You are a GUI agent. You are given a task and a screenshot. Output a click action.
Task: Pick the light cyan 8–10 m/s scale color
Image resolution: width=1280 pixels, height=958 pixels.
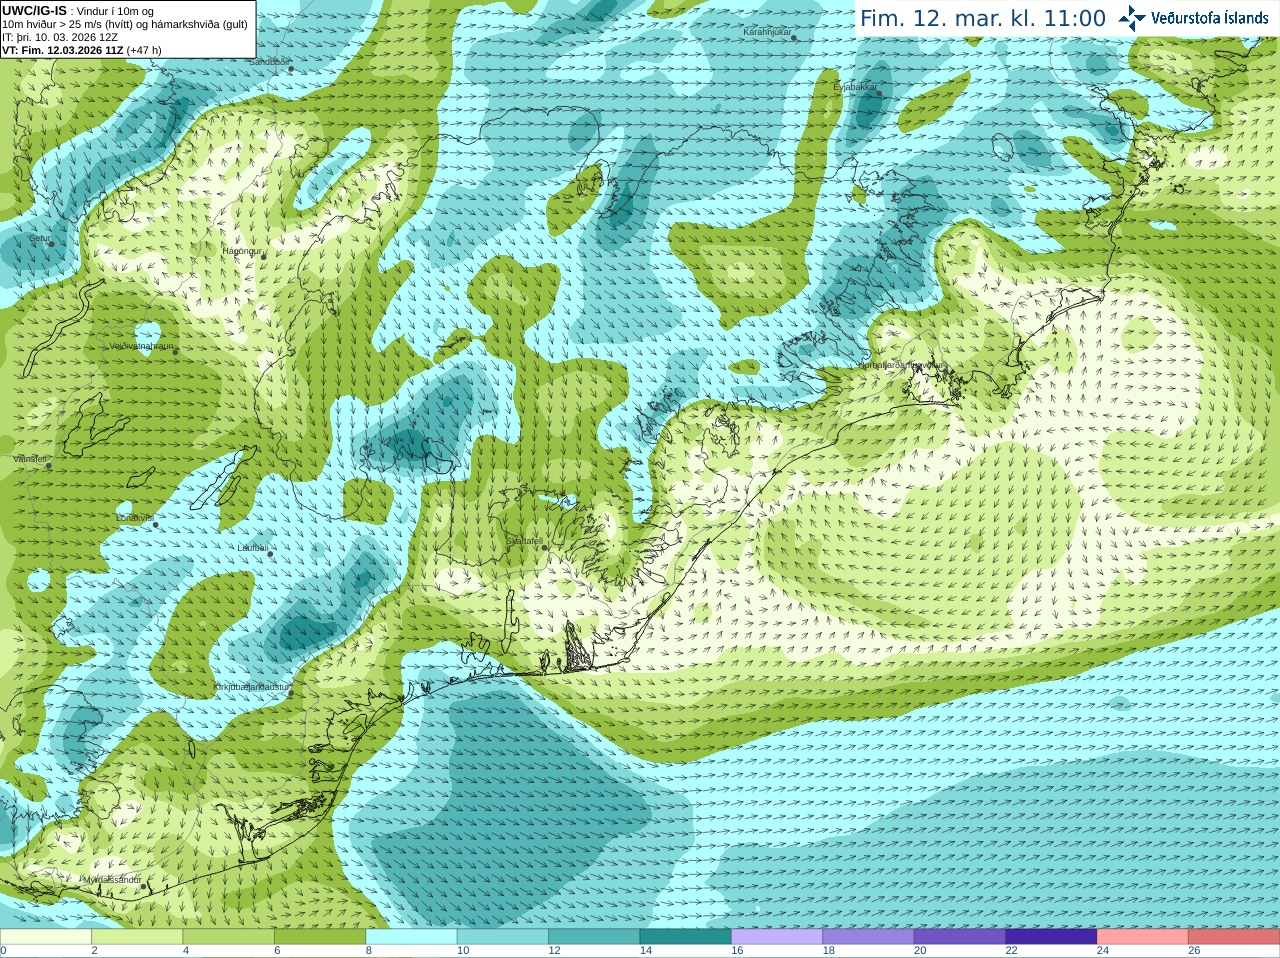tap(411, 937)
